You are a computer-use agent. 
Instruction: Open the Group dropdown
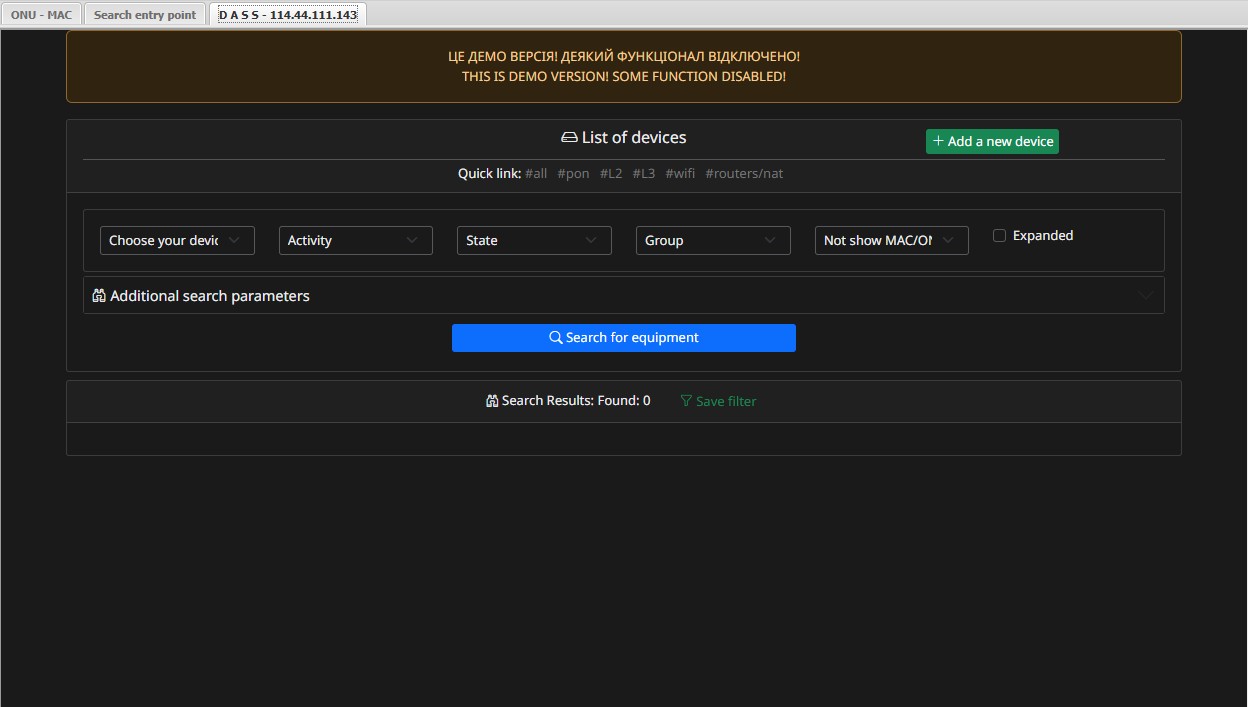712,241
